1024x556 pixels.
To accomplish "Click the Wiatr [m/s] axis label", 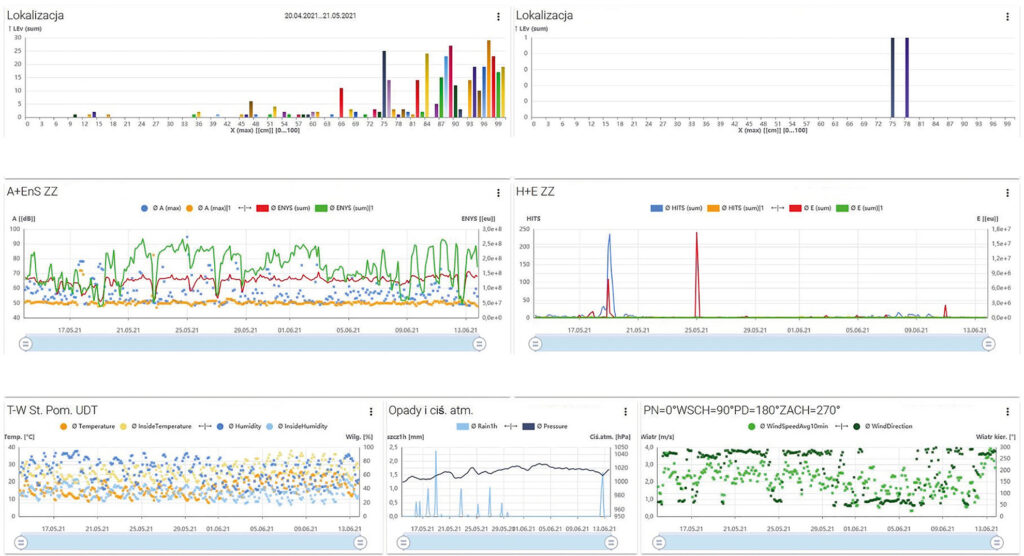I will point(656,437).
